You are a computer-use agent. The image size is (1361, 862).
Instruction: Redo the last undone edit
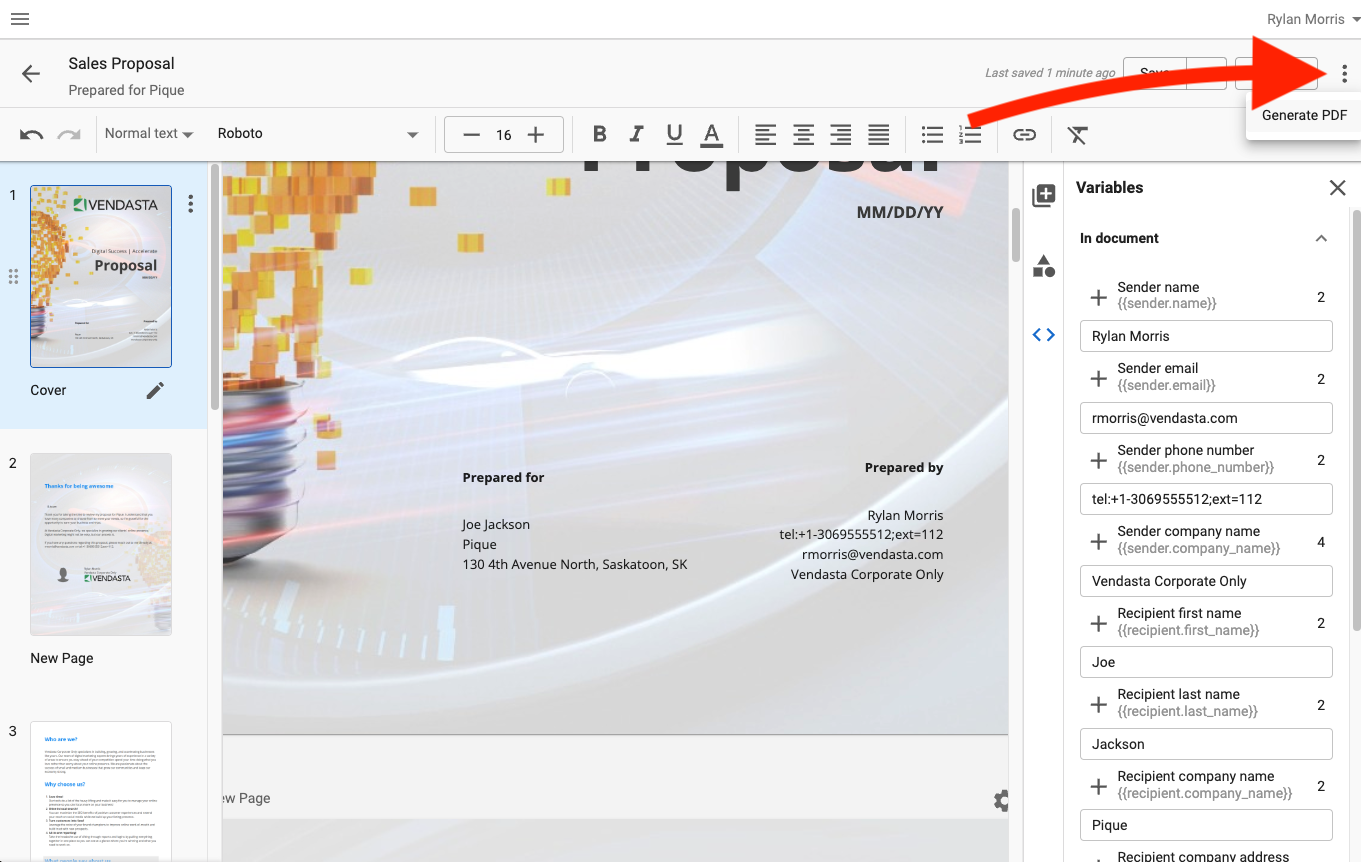68,134
